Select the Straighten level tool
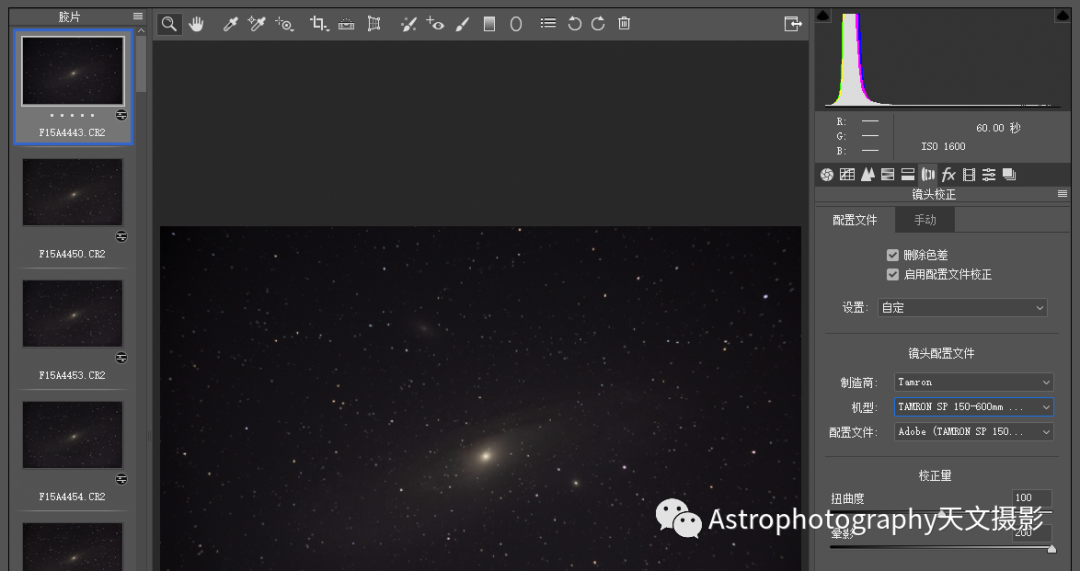 click(346, 24)
